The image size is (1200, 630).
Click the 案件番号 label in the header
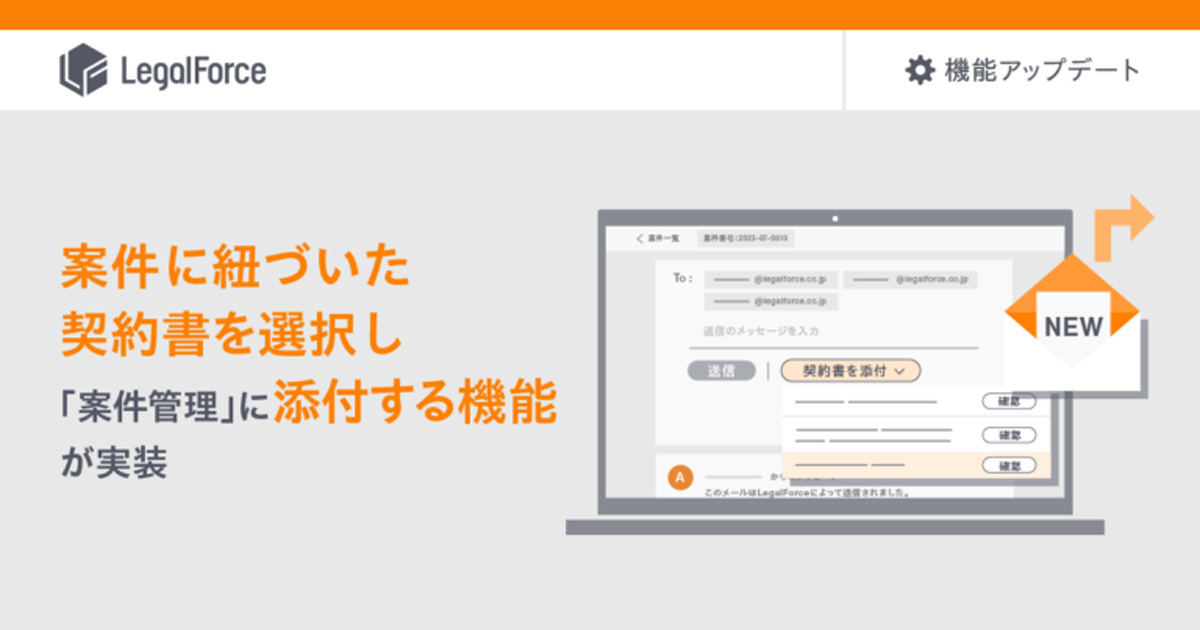point(746,239)
